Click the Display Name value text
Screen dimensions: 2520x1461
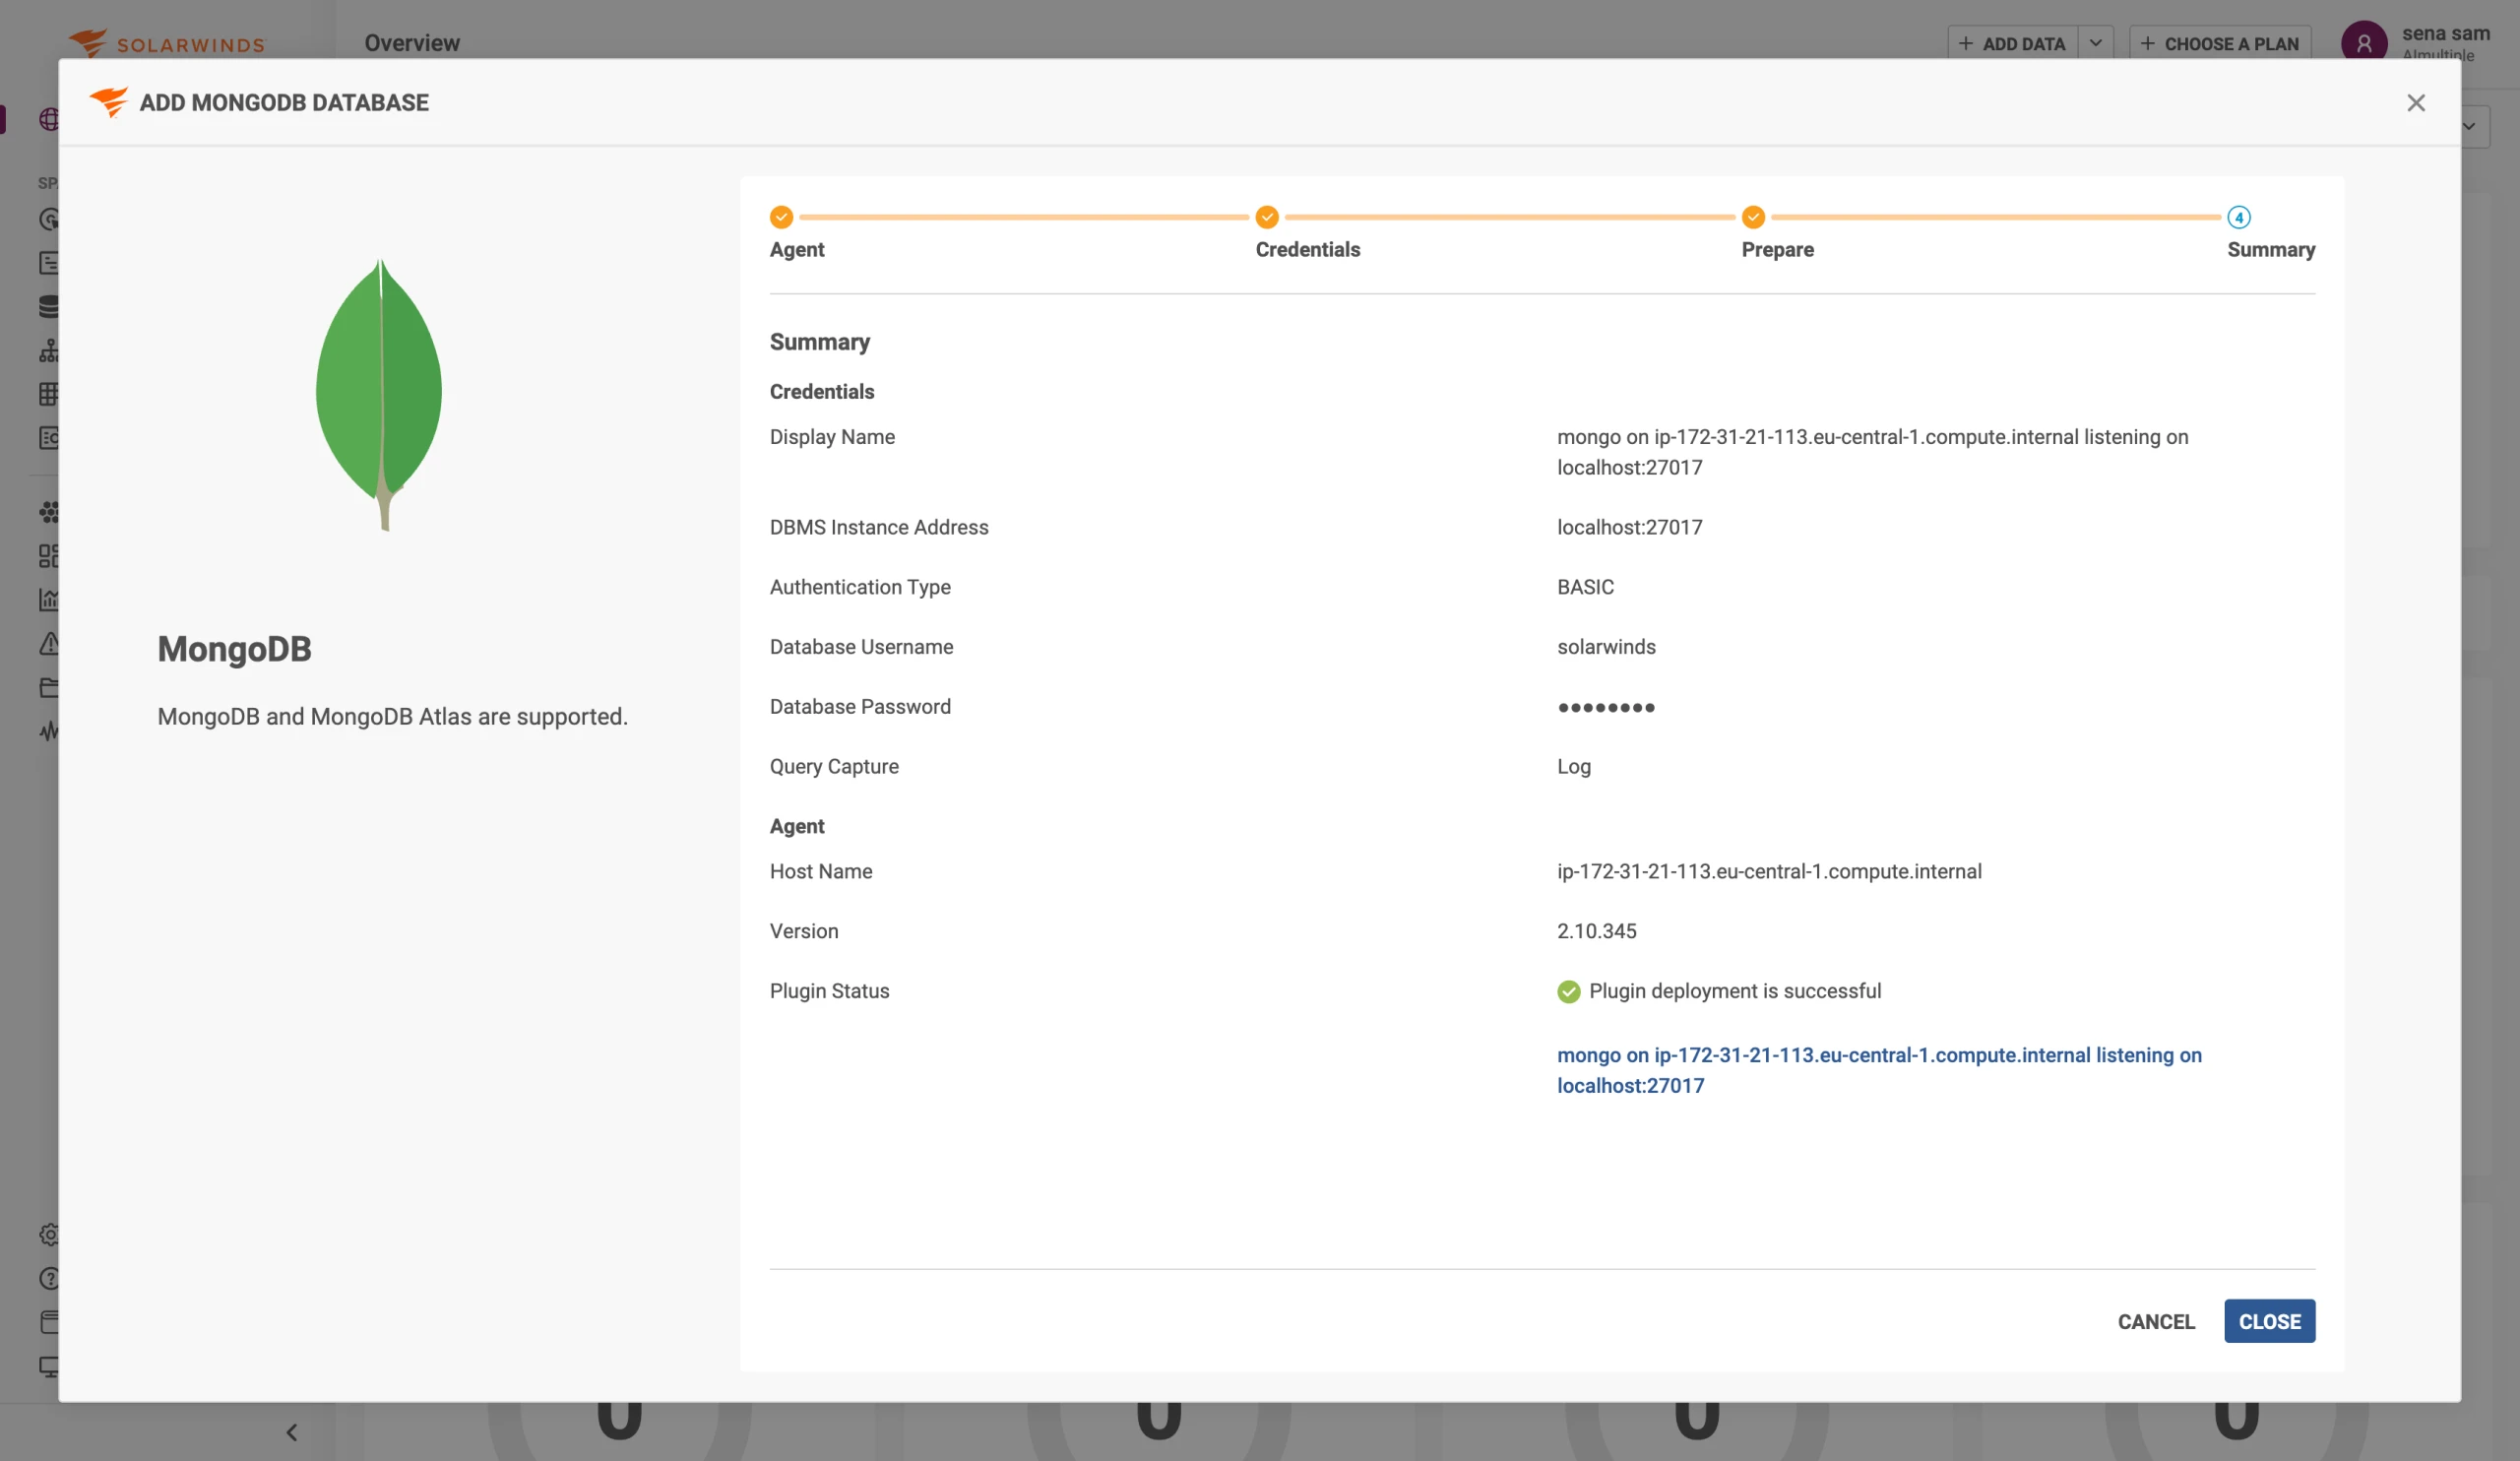[x=1872, y=452]
